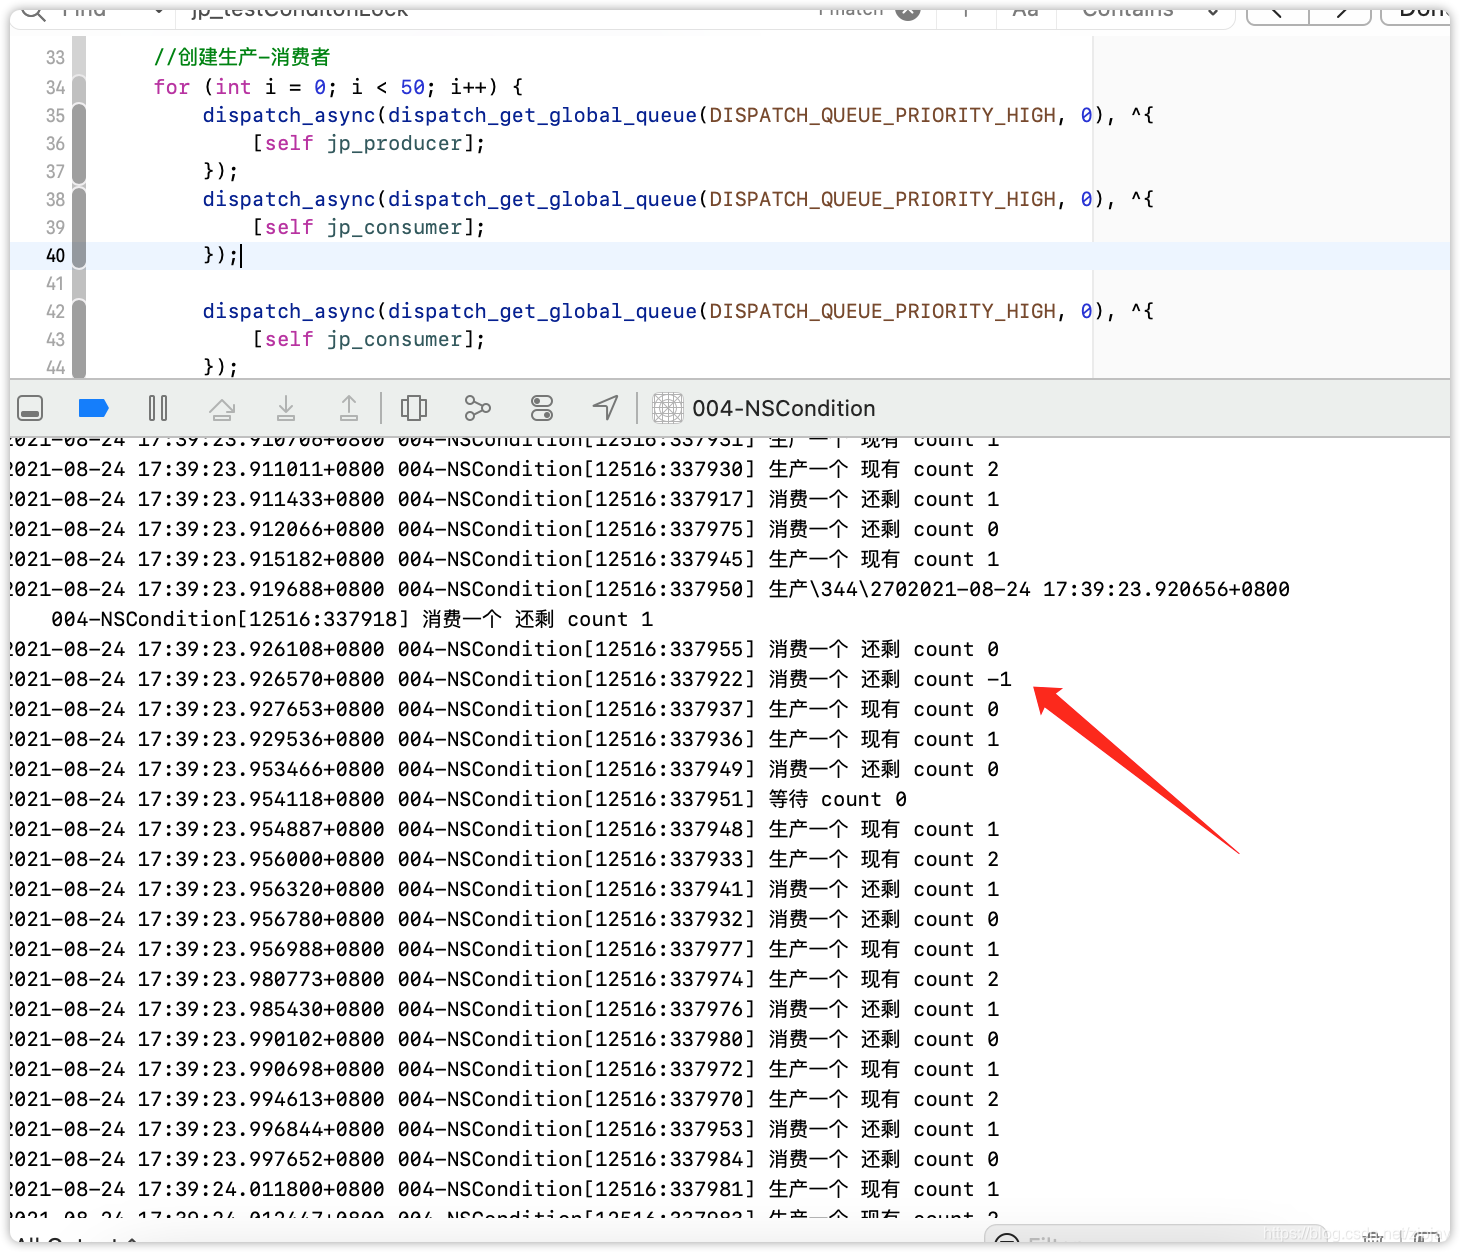This screenshot has width=1460, height=1252.
Task: Click console log line for thread 337948
Action: click(x=504, y=829)
